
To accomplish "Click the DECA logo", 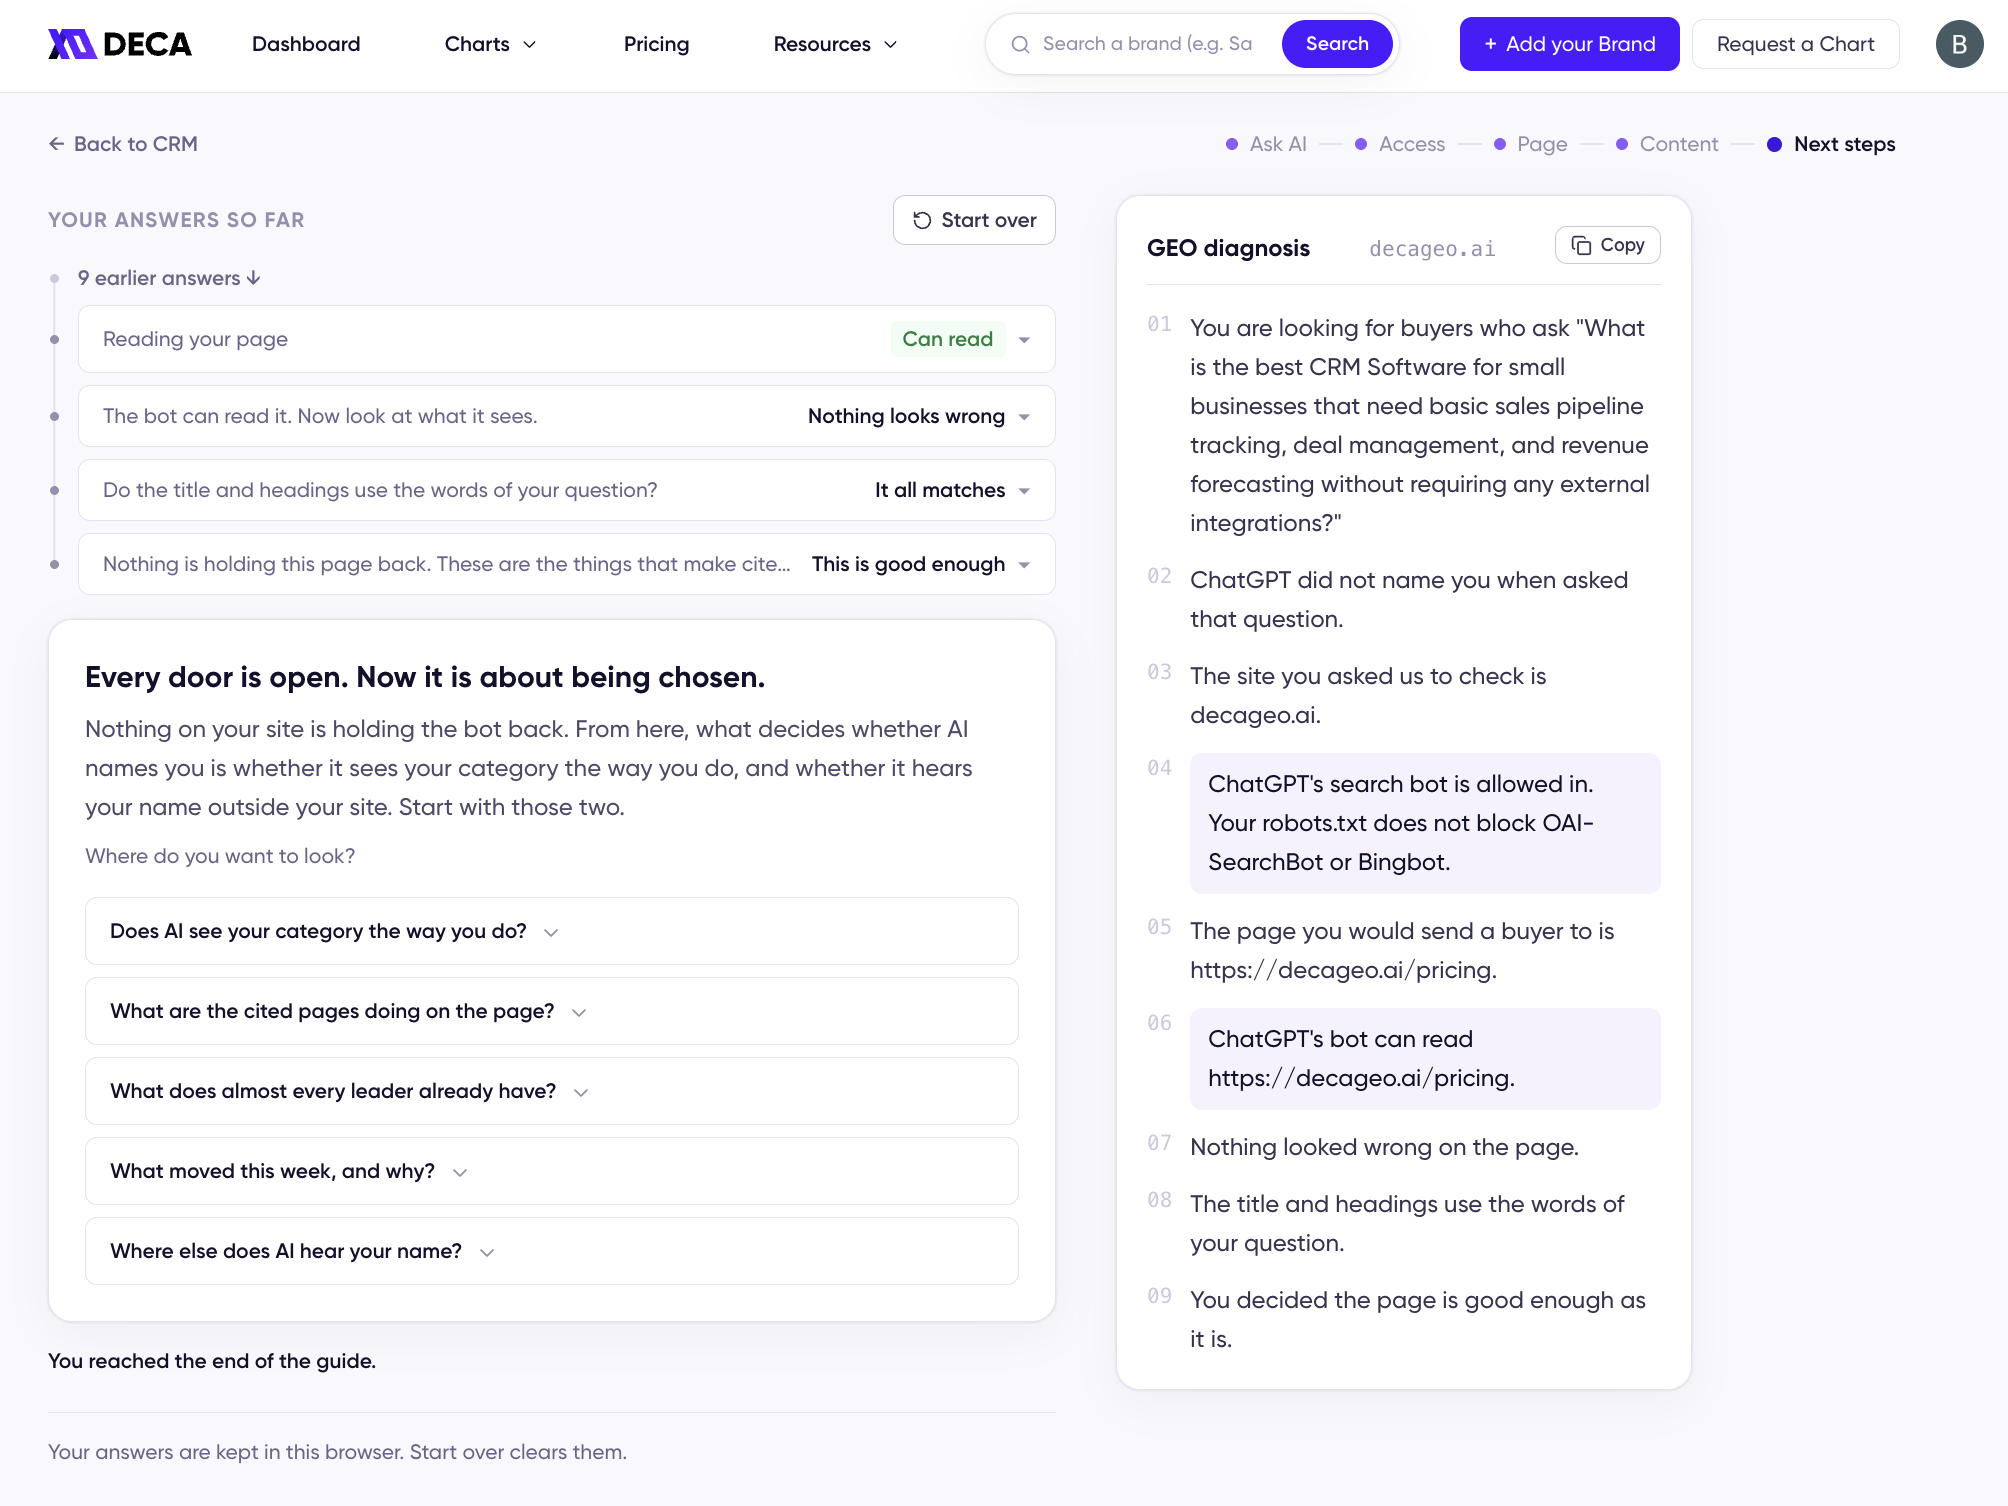I will 120,44.
